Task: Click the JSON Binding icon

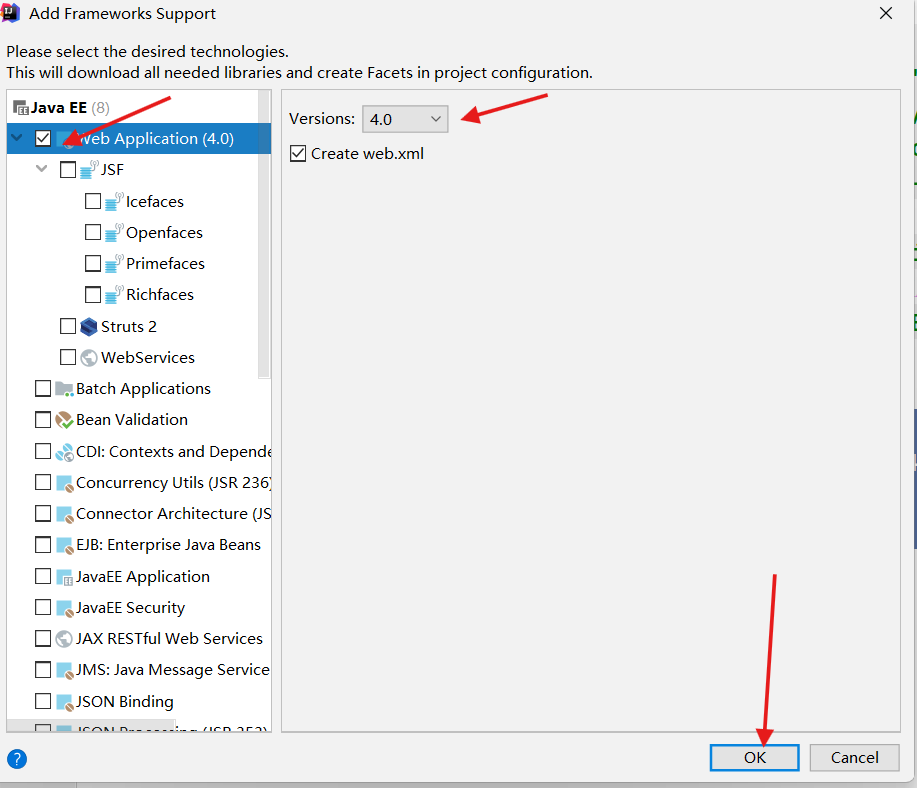Action: [64, 701]
